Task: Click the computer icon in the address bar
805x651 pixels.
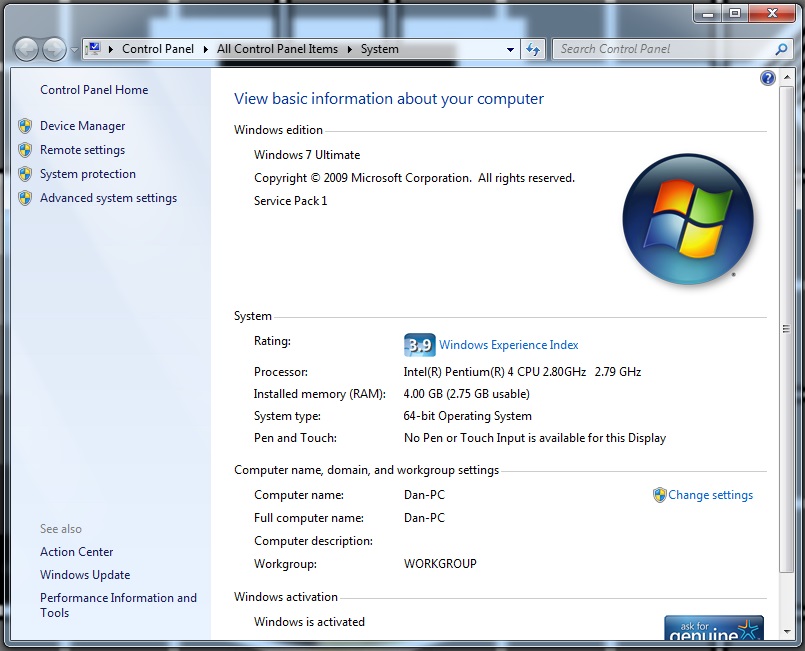Action: 93,49
